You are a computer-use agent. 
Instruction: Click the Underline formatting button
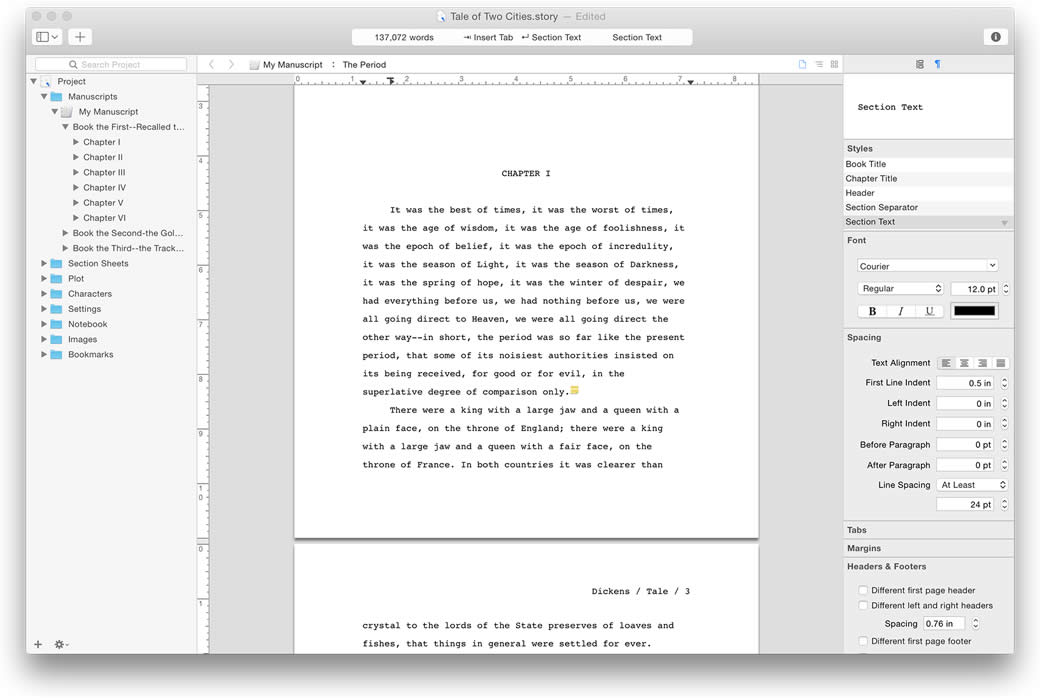(929, 311)
